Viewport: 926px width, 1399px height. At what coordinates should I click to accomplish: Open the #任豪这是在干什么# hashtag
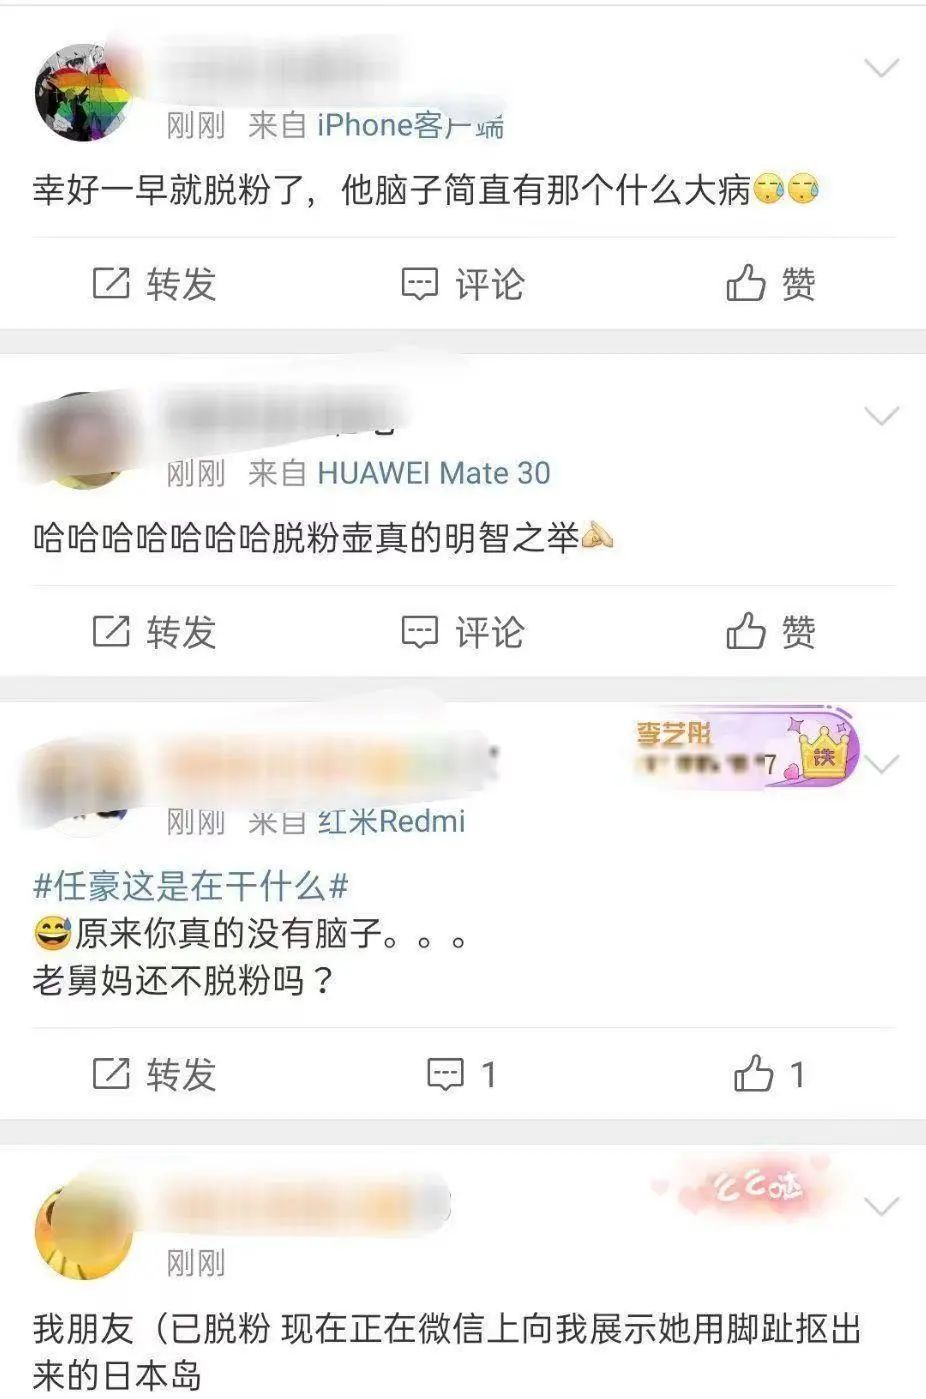point(191,886)
